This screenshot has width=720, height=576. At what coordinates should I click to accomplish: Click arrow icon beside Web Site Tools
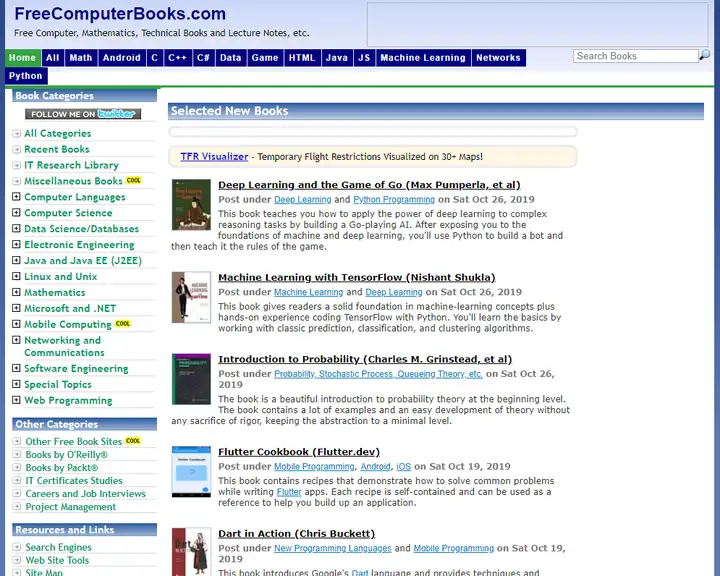17,560
